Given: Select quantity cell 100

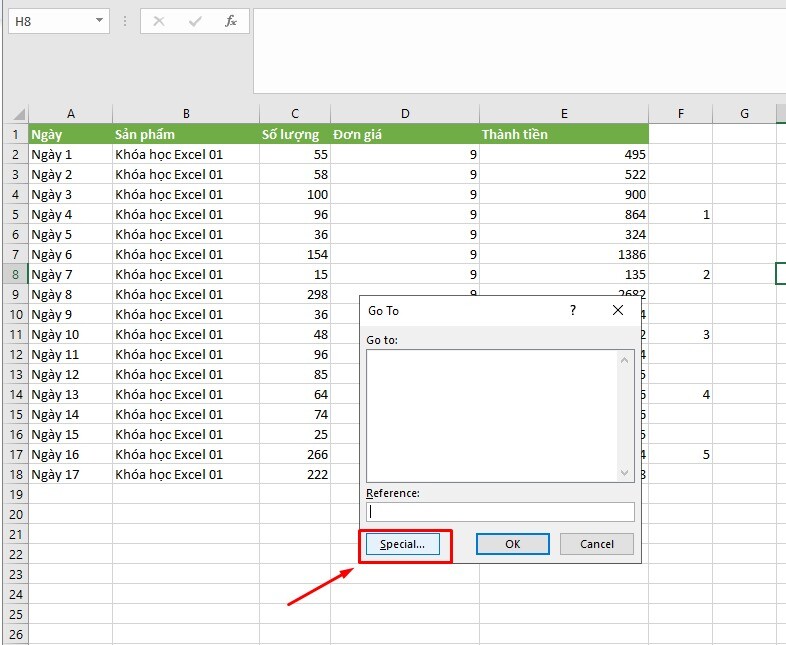Looking at the screenshot, I should pos(295,194).
